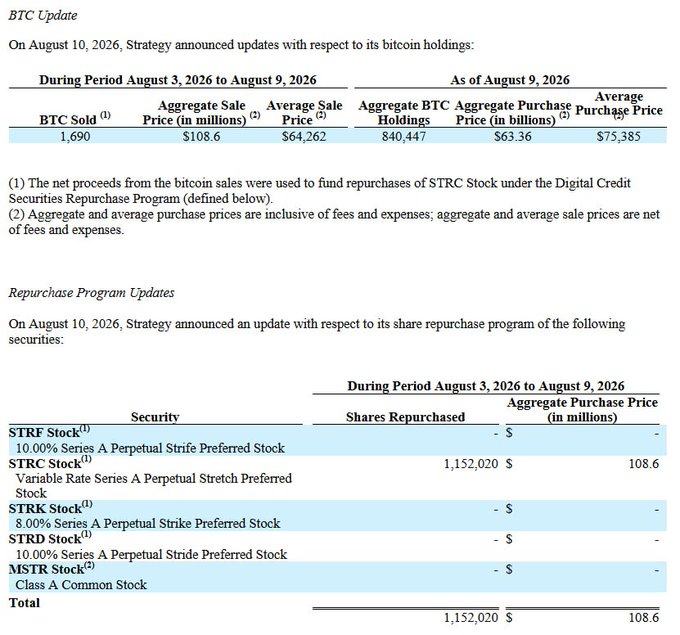Click the 'Shares Repurchased' column header
Screen dimensions: 680x635
coord(405,417)
